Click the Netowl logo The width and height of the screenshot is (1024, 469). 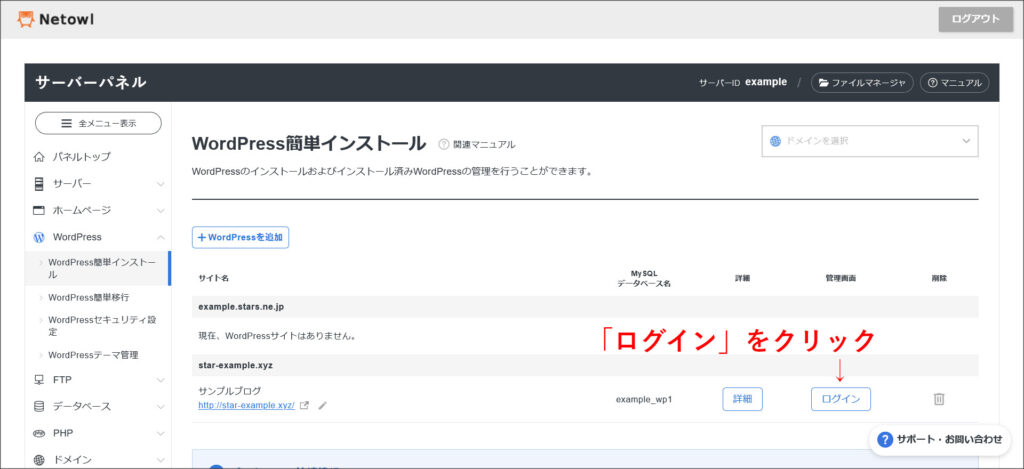56,20
